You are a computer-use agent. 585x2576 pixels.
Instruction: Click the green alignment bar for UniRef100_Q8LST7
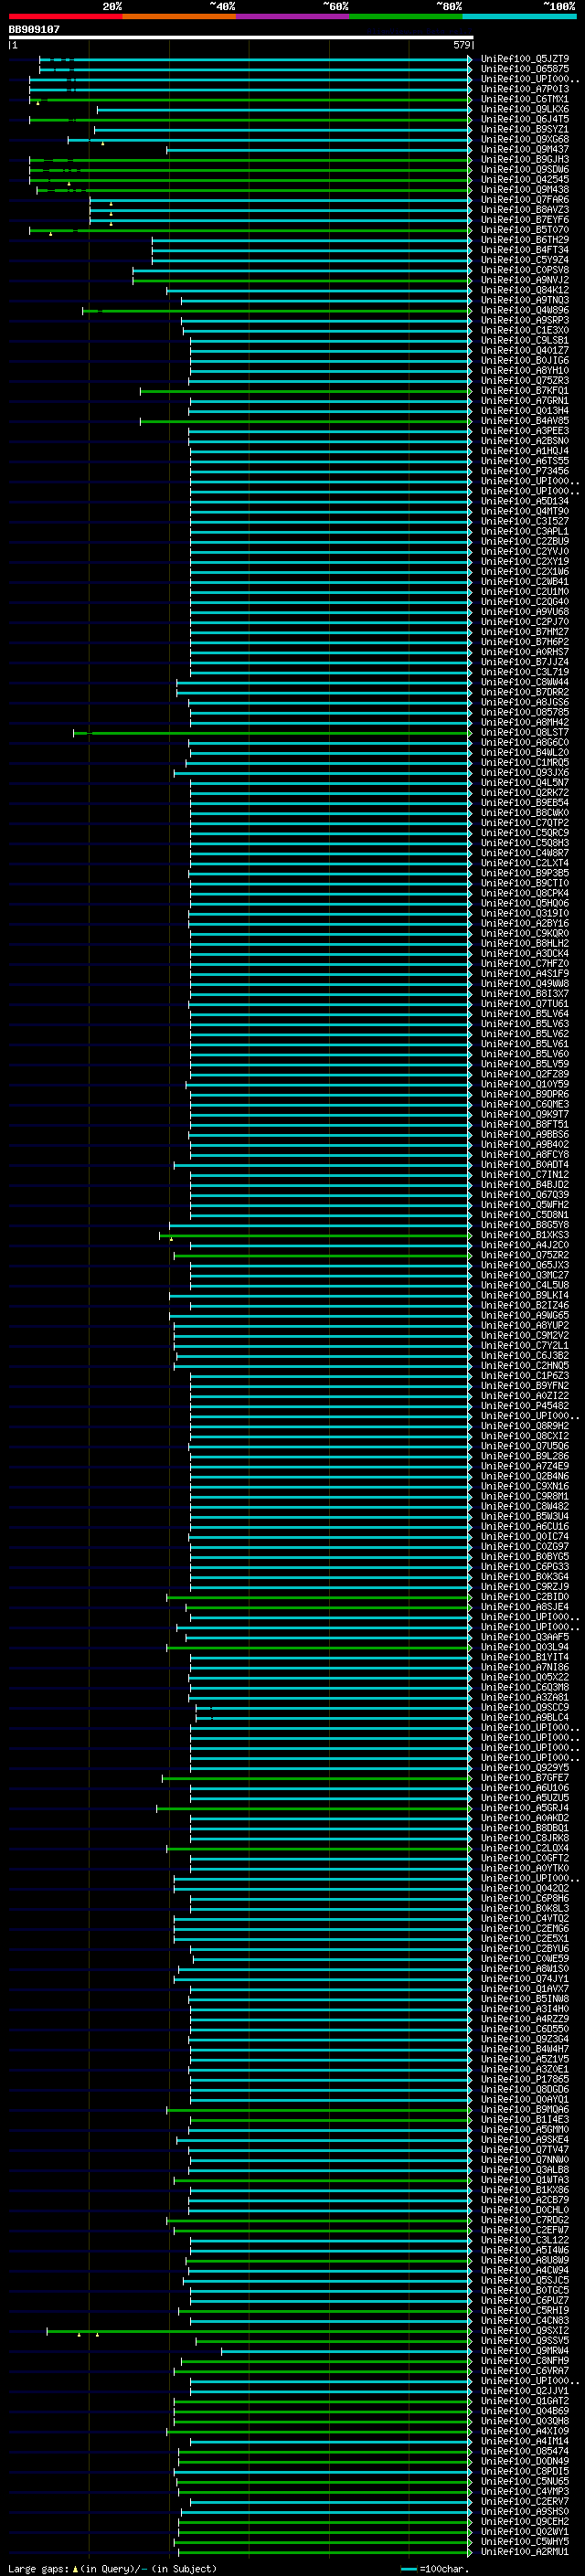[272, 733]
